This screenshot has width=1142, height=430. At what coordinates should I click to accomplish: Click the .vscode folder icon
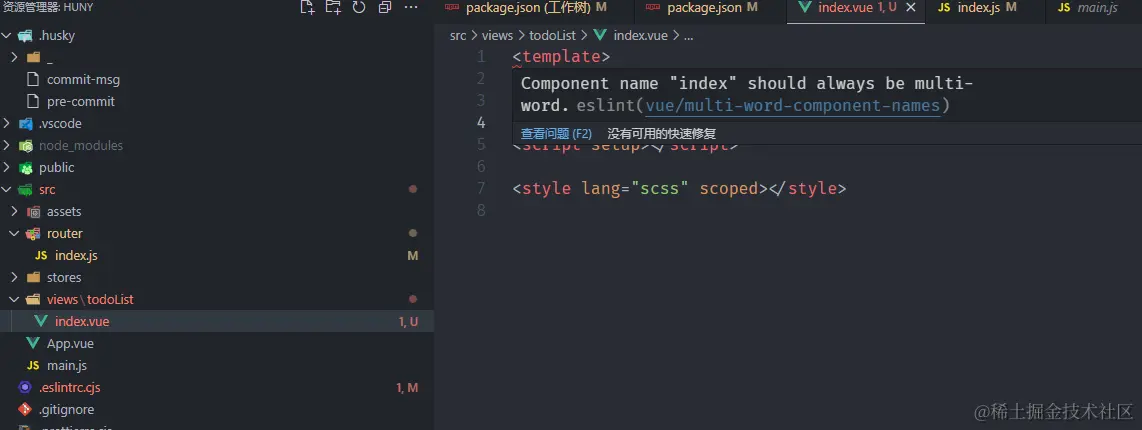pyautogui.click(x=25, y=124)
